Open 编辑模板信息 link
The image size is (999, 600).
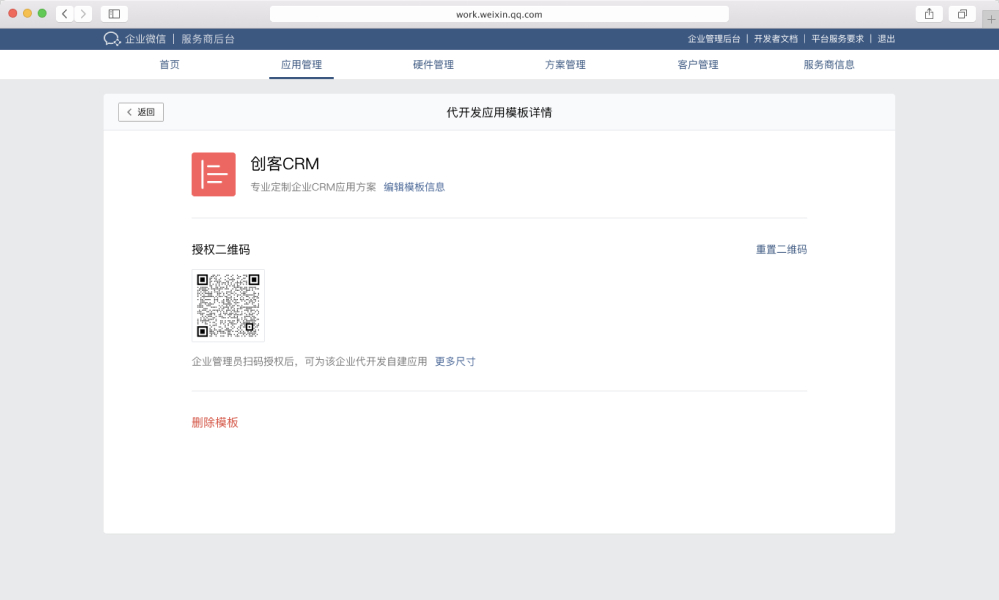pos(414,187)
